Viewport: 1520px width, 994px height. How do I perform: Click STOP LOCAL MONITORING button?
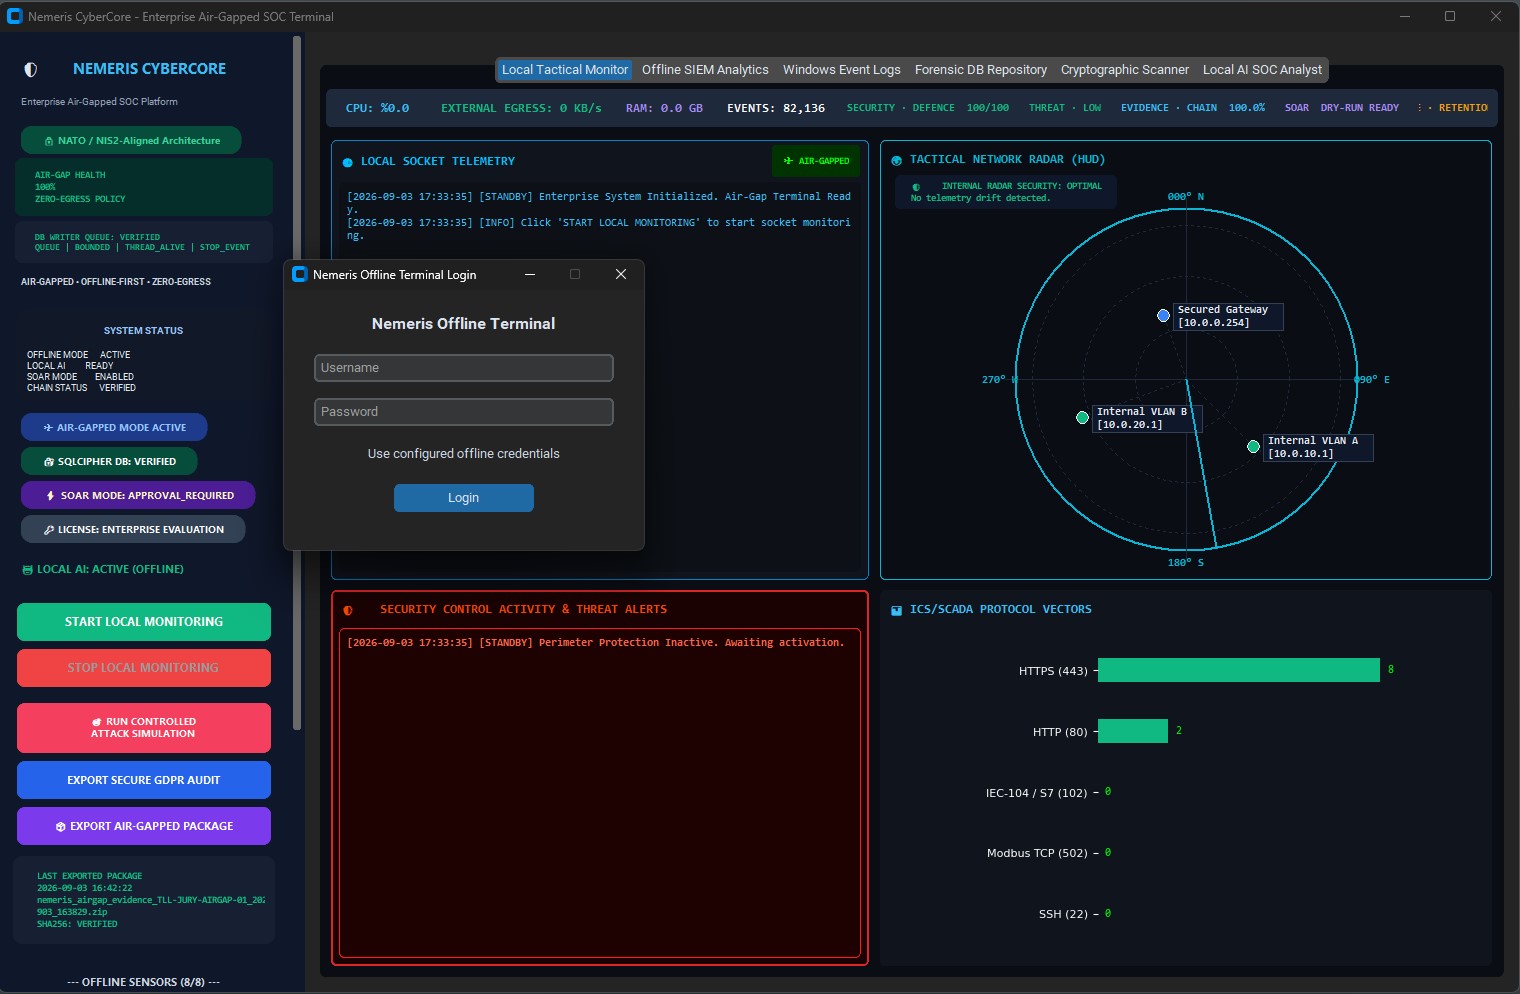(x=144, y=668)
